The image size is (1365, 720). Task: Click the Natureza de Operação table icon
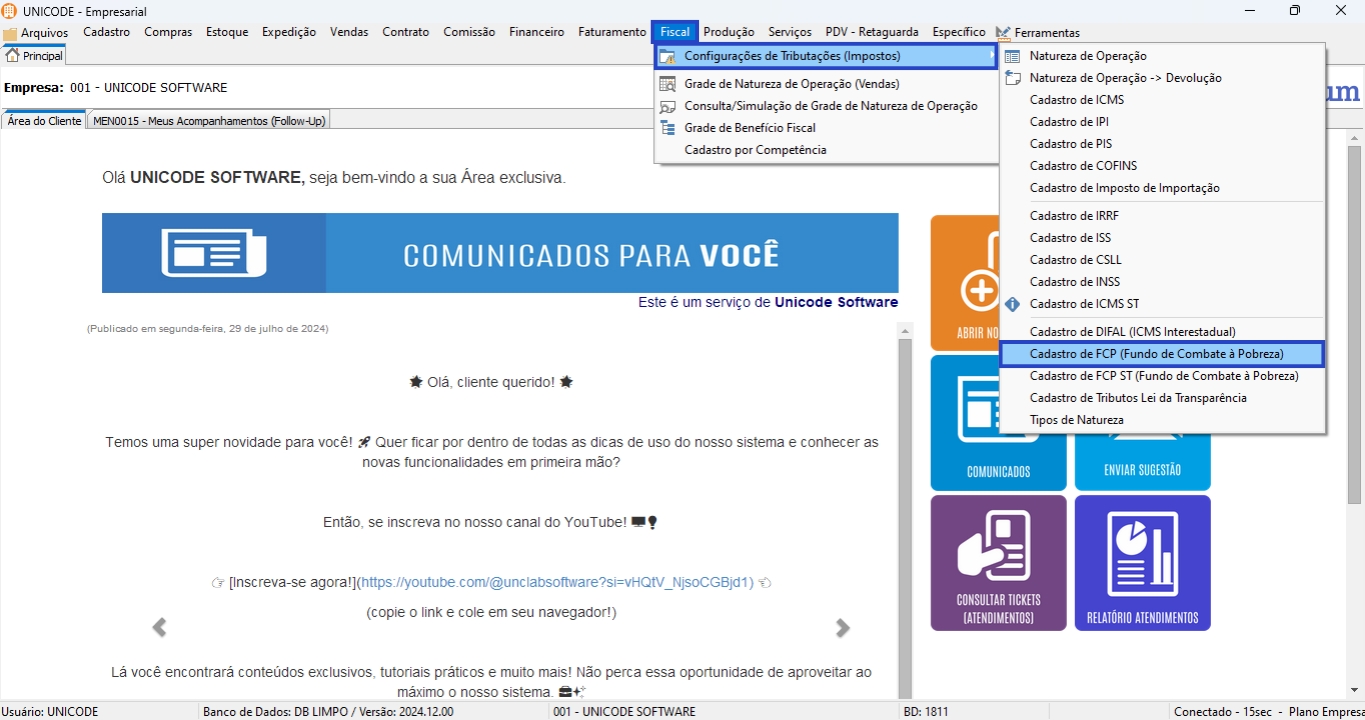point(1013,57)
